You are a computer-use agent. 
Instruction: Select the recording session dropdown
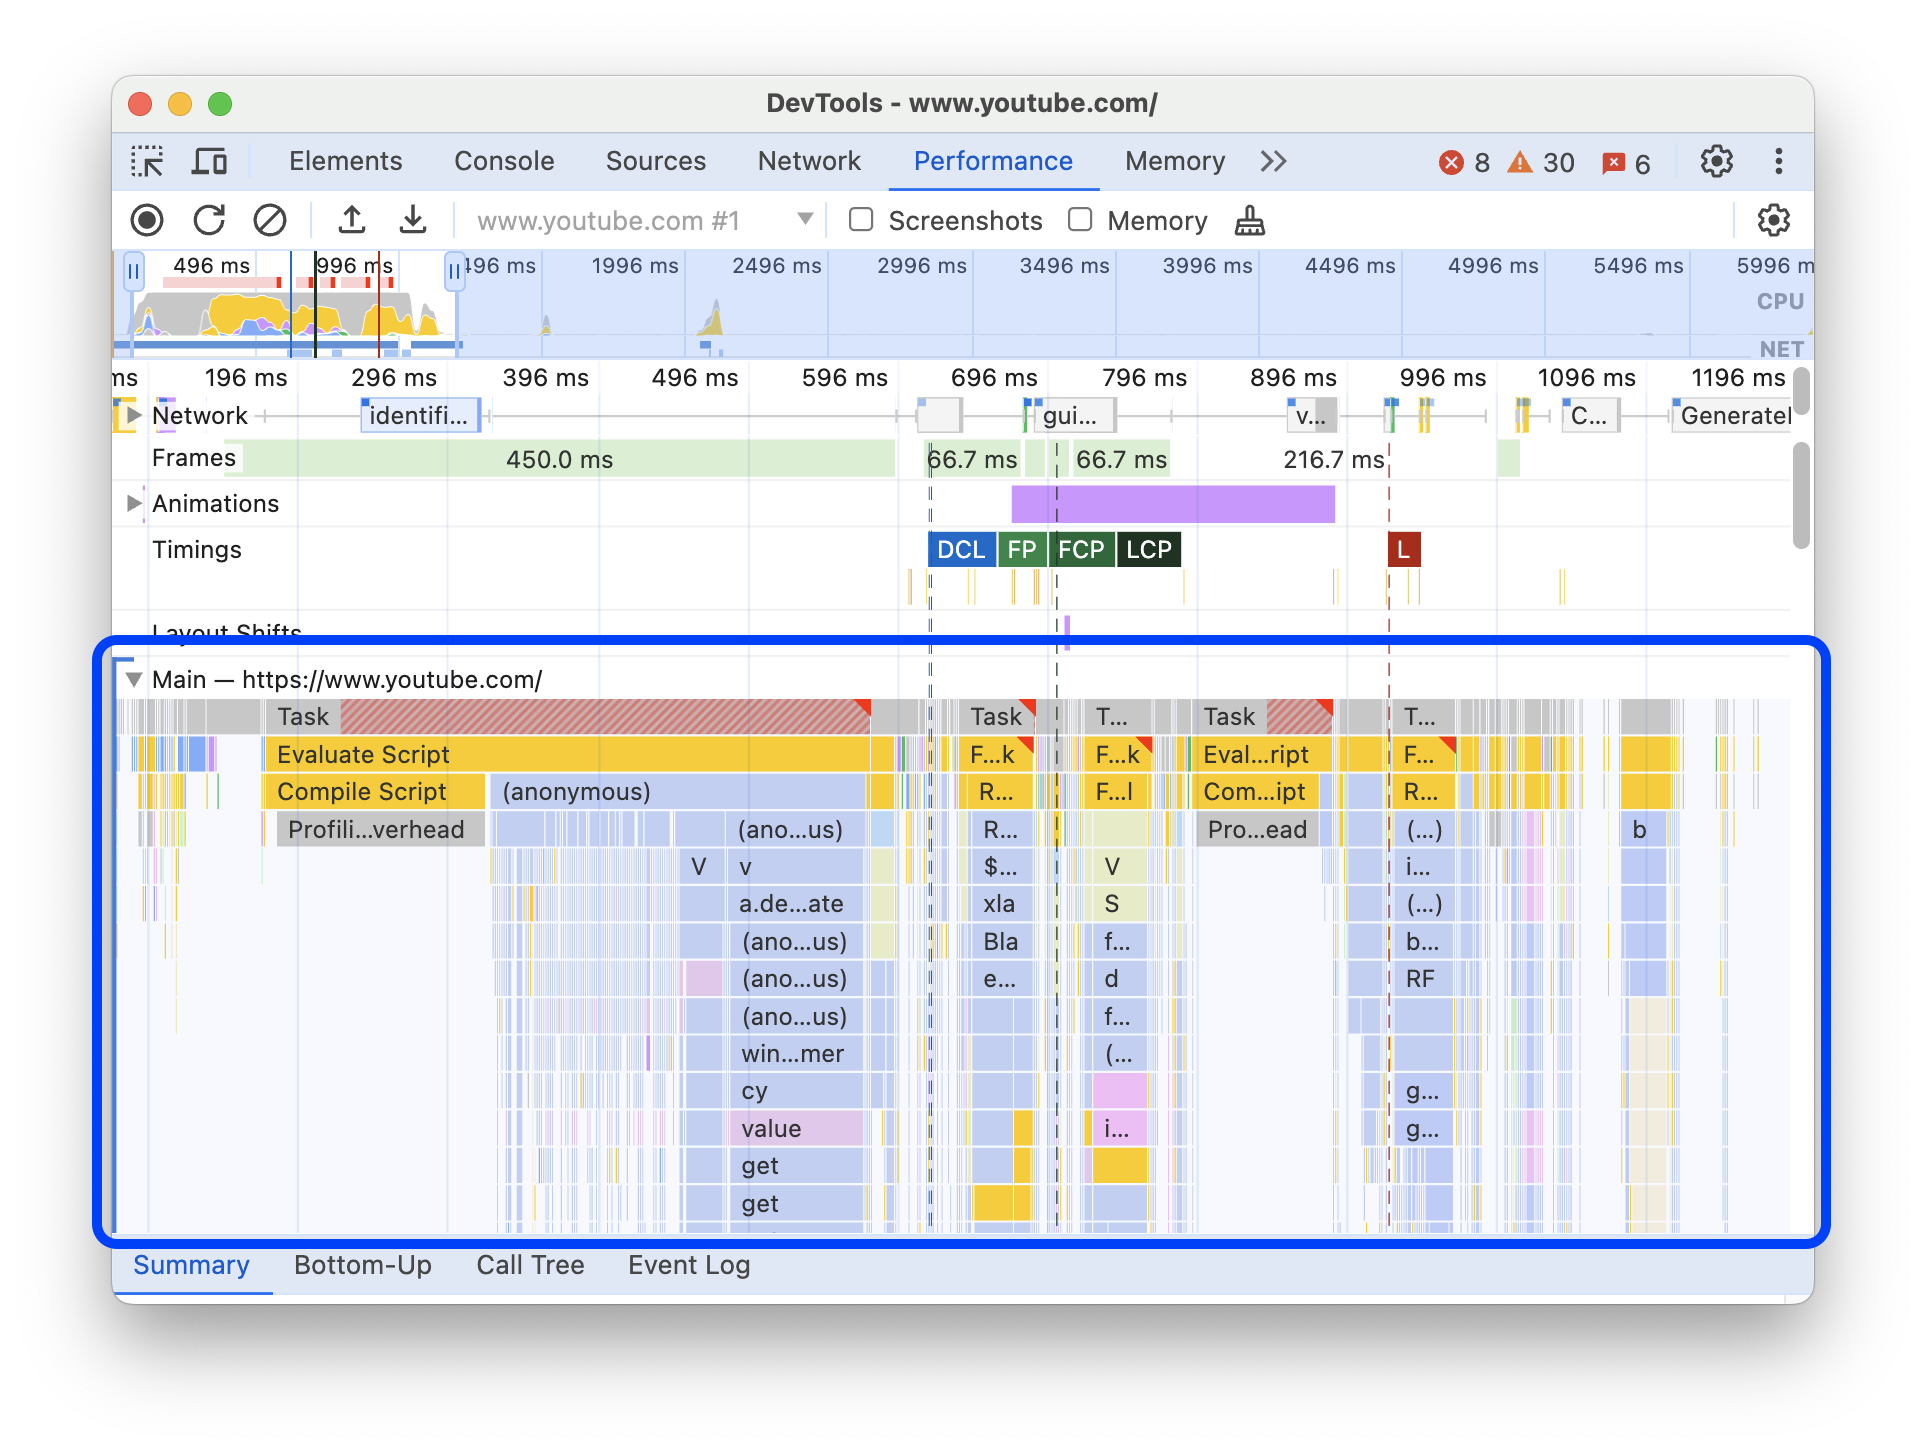pyautogui.click(x=634, y=220)
